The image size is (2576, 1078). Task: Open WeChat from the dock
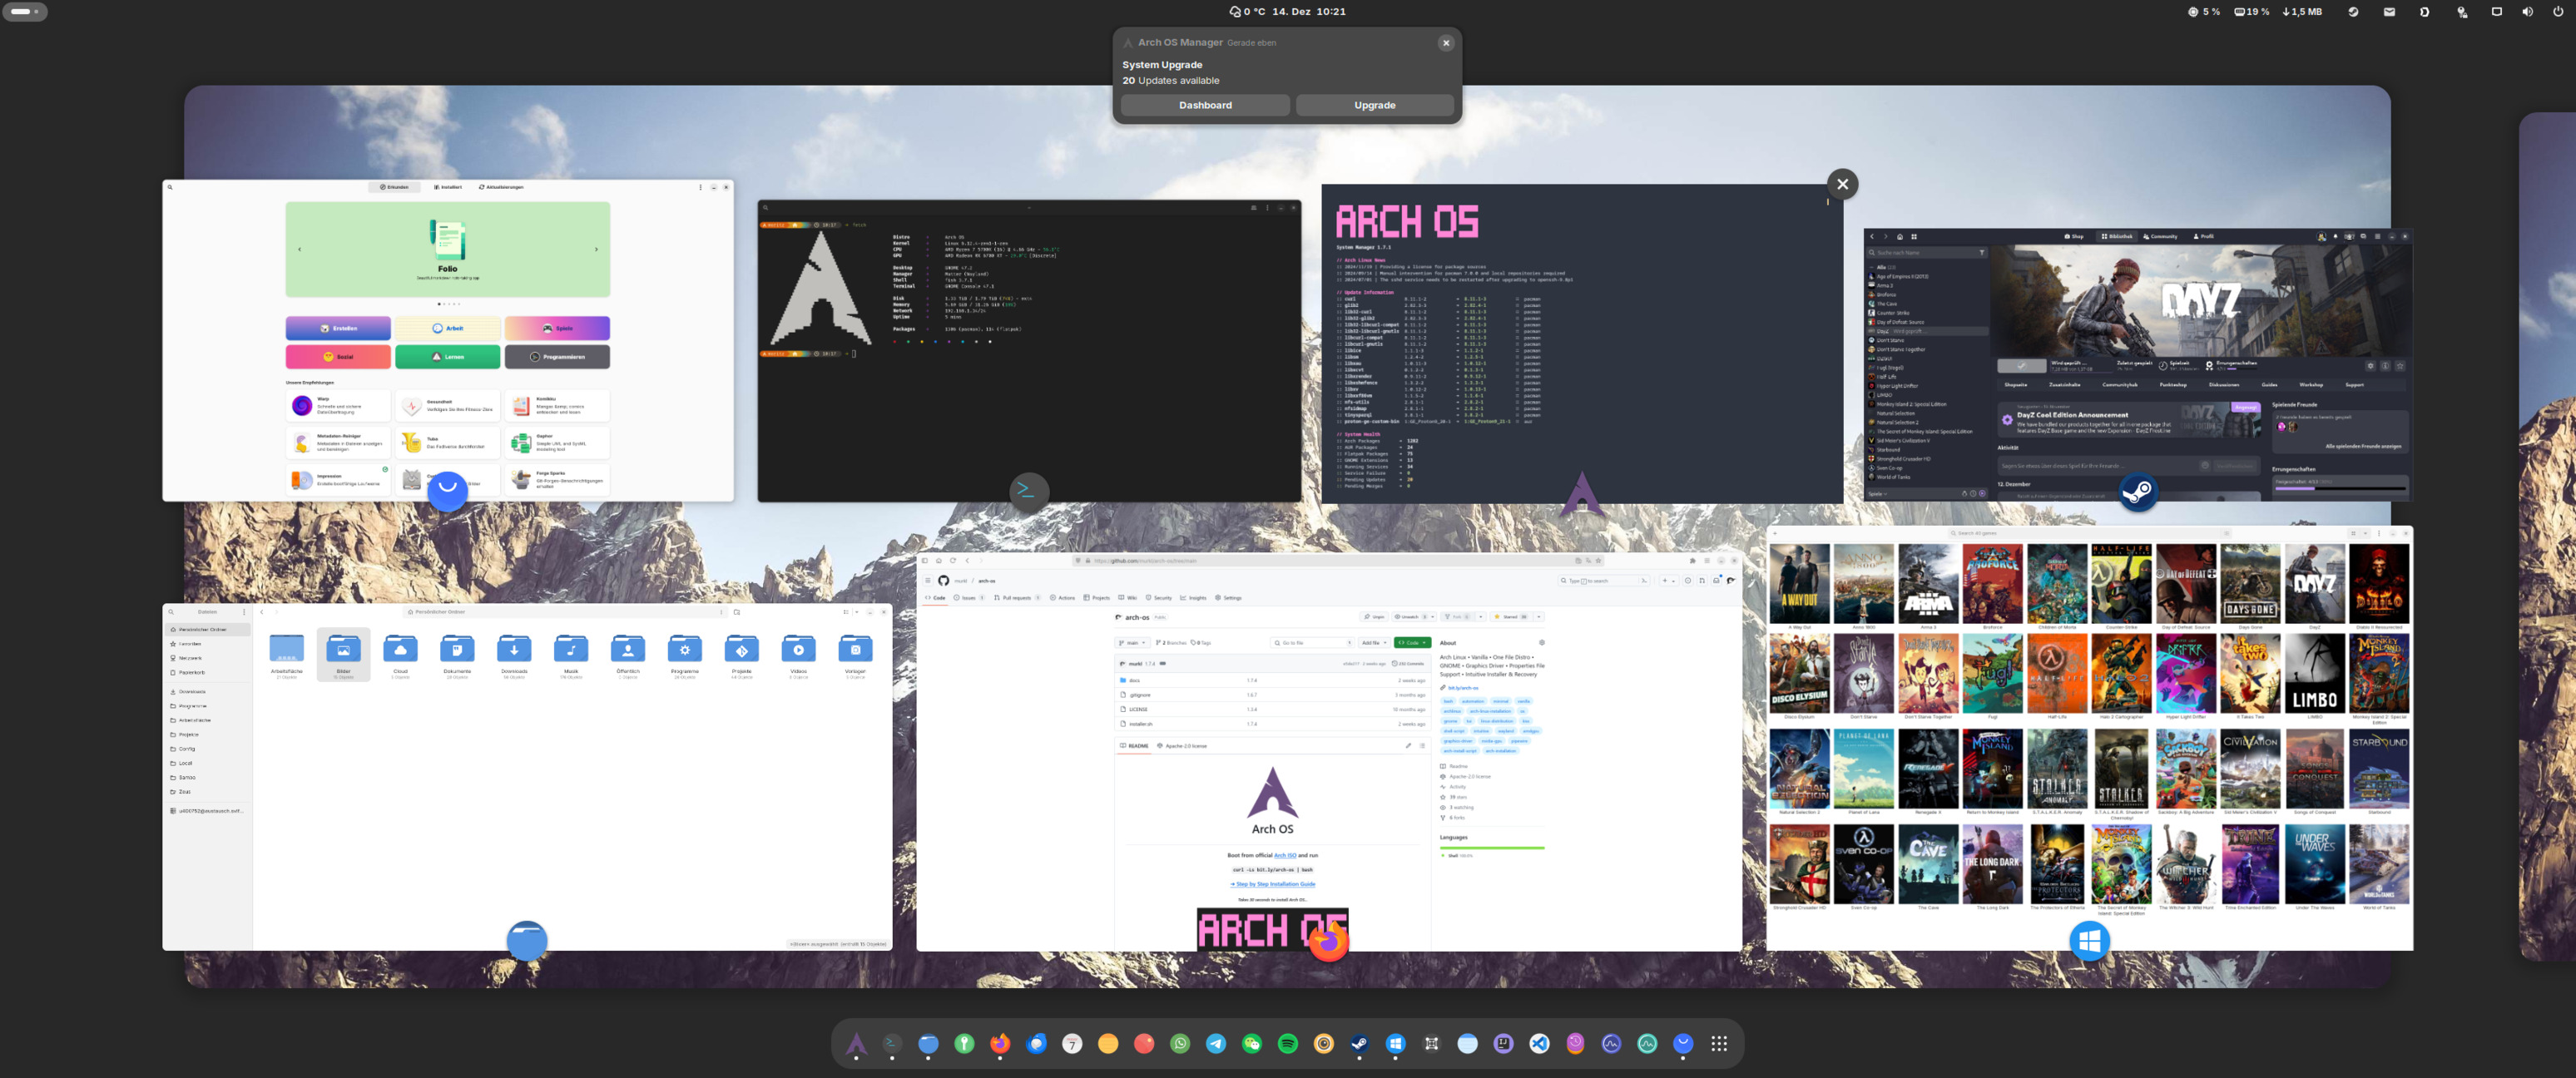coord(1252,1044)
